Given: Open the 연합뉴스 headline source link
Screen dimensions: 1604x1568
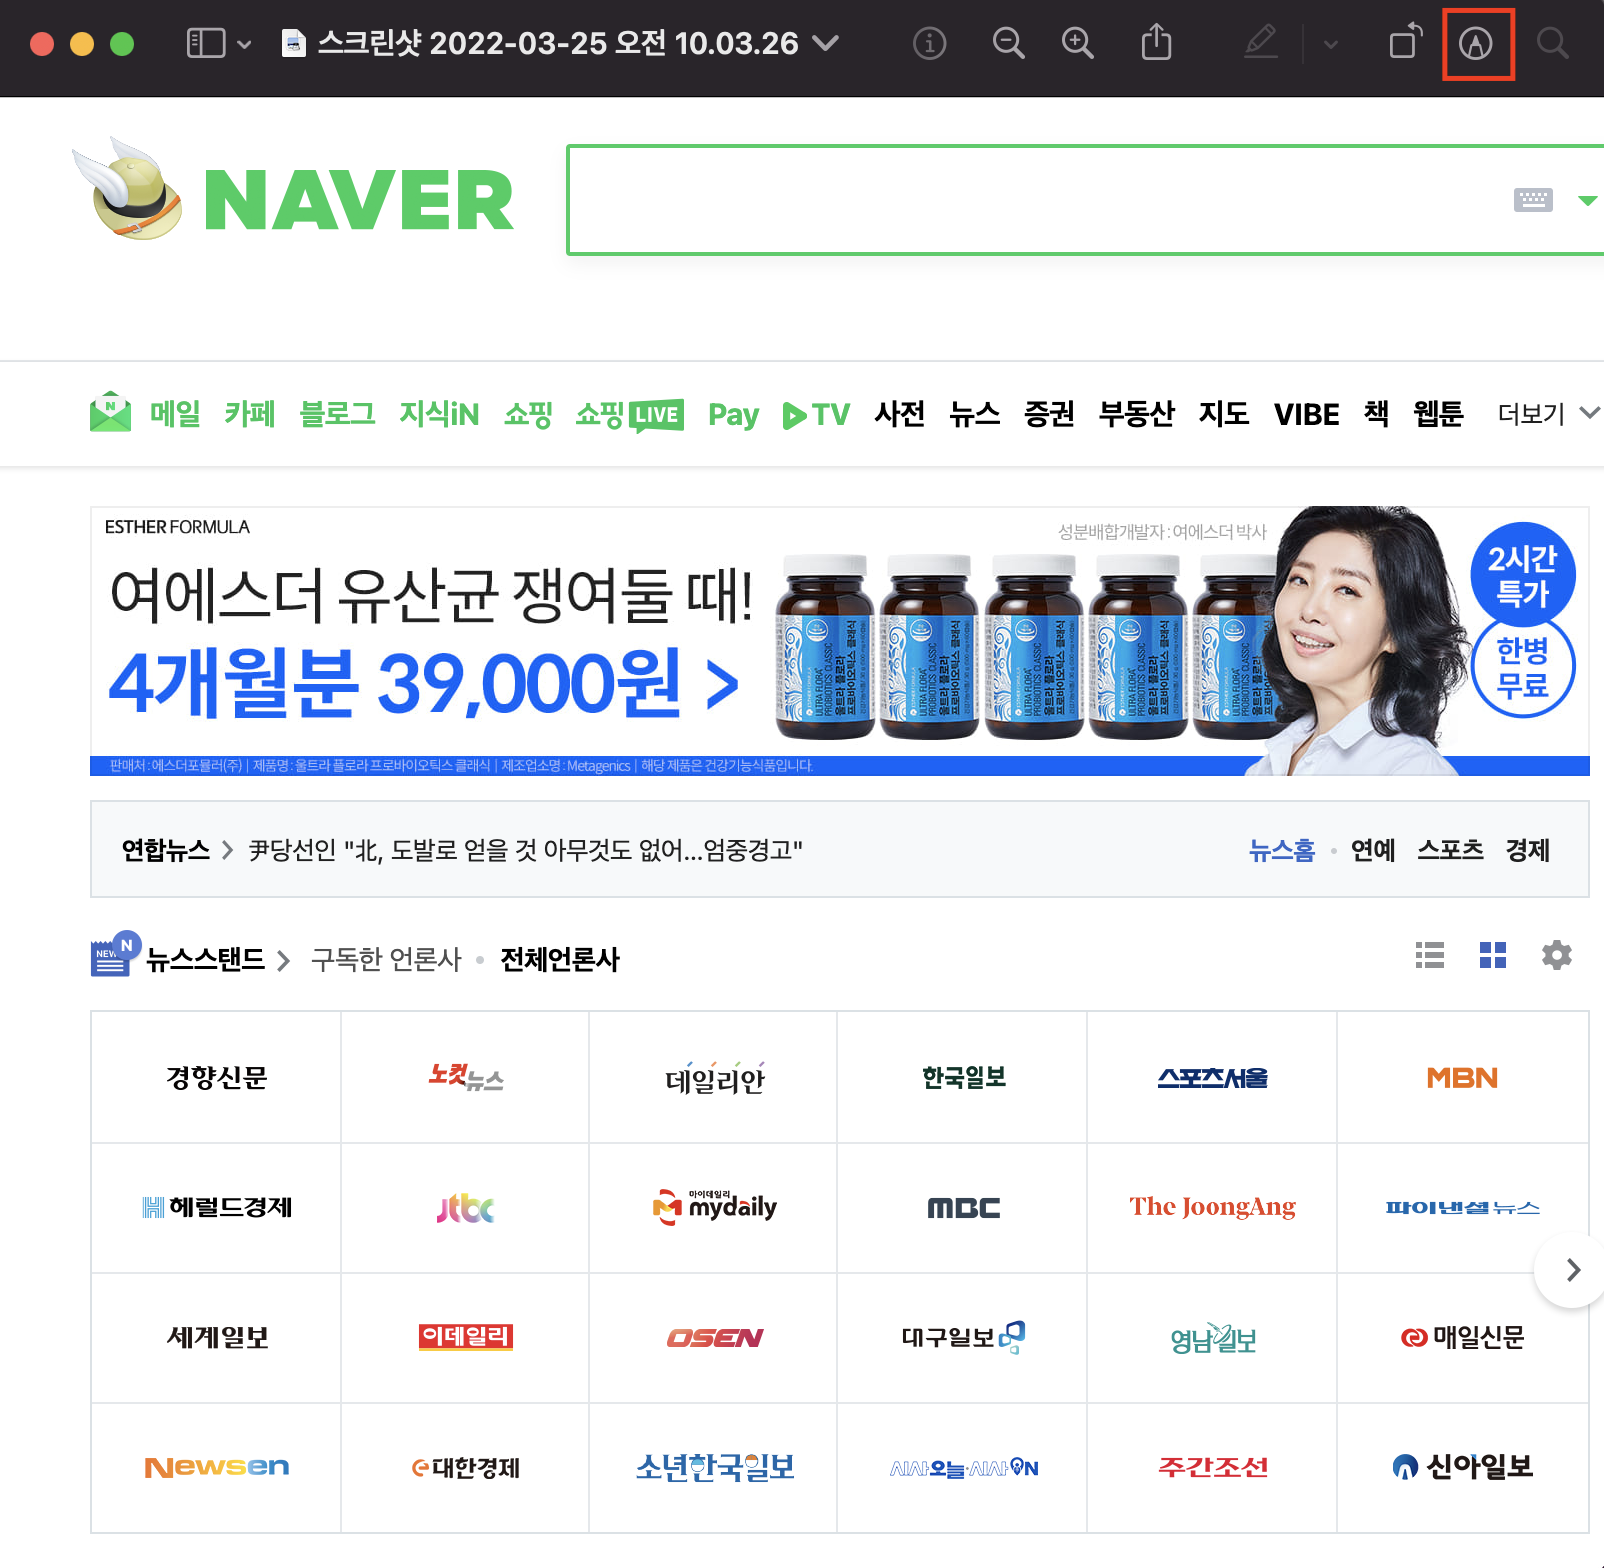Looking at the screenshot, I should tap(165, 850).
